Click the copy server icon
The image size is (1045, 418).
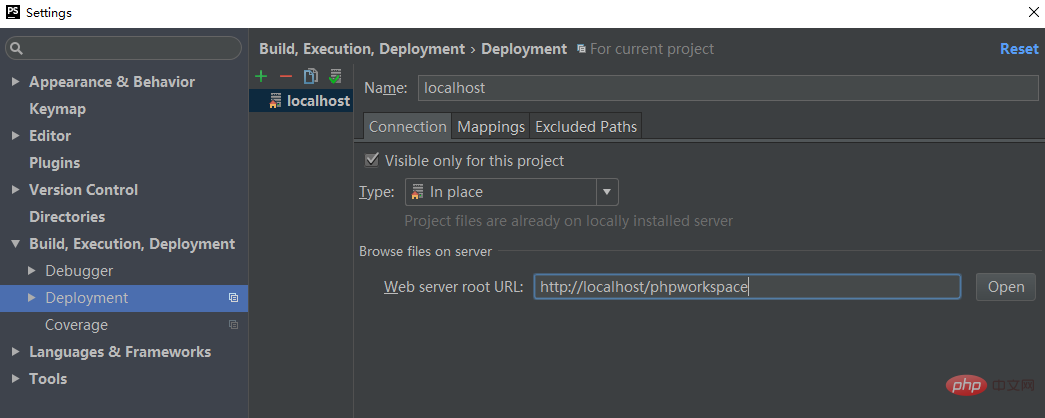(x=311, y=76)
